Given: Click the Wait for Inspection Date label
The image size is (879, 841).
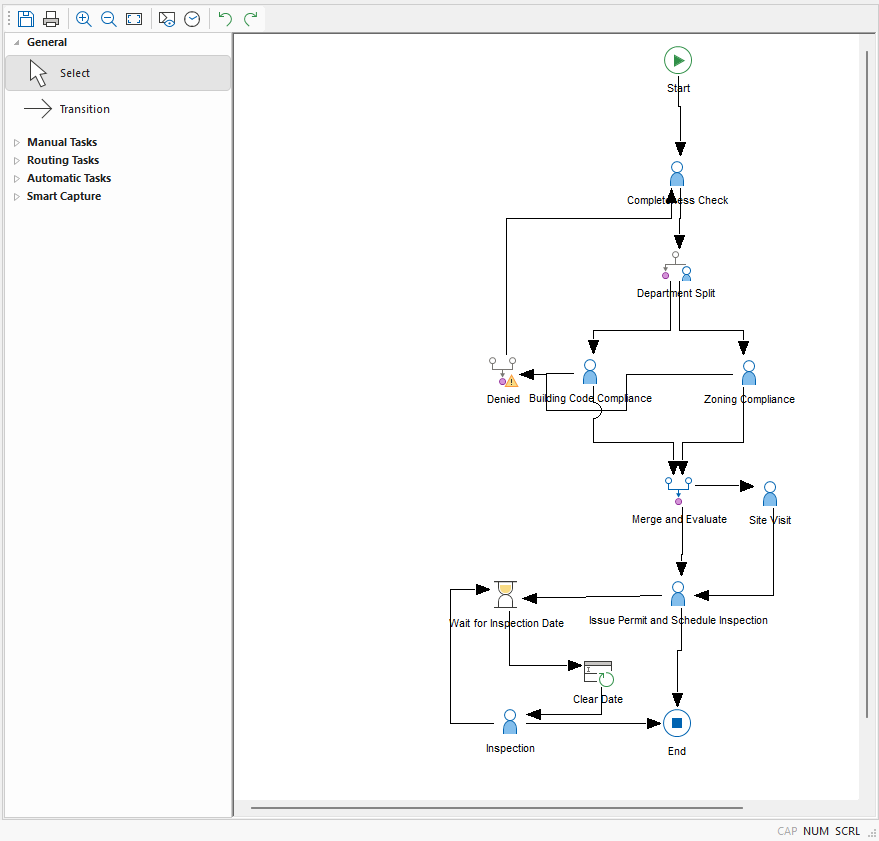Looking at the screenshot, I should pyautogui.click(x=506, y=623).
